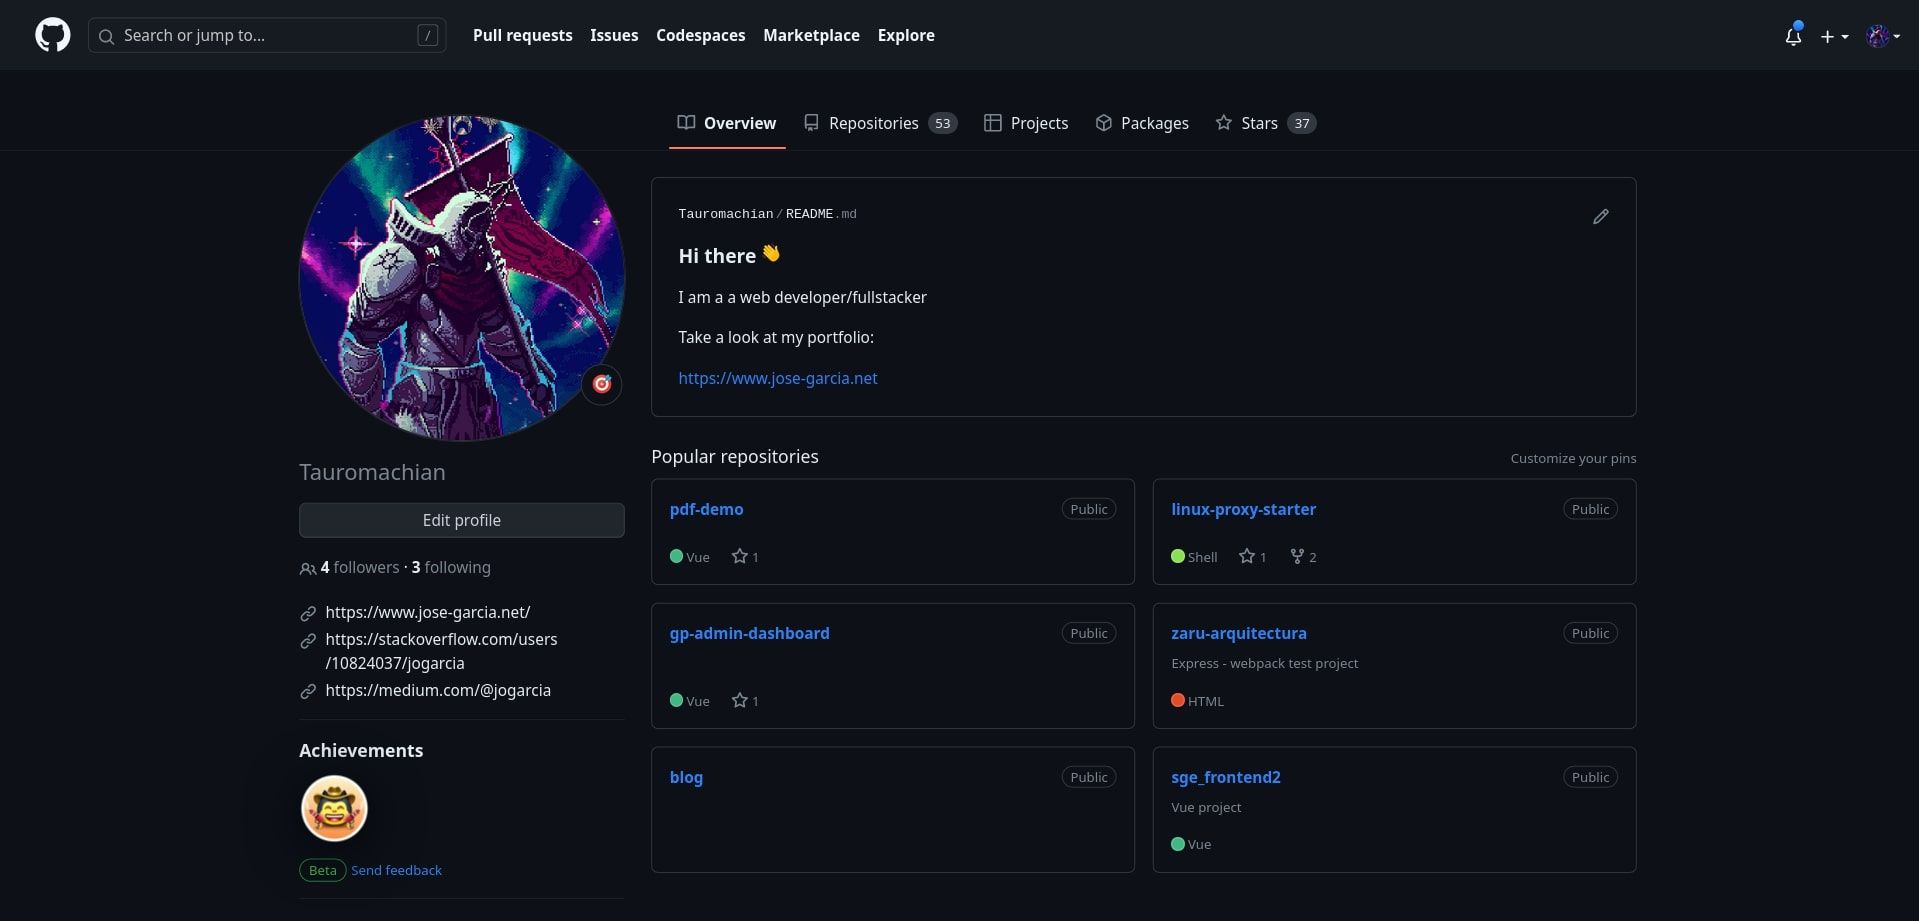Click the Edit profile button
This screenshot has height=921, width=1919.
[x=461, y=520]
